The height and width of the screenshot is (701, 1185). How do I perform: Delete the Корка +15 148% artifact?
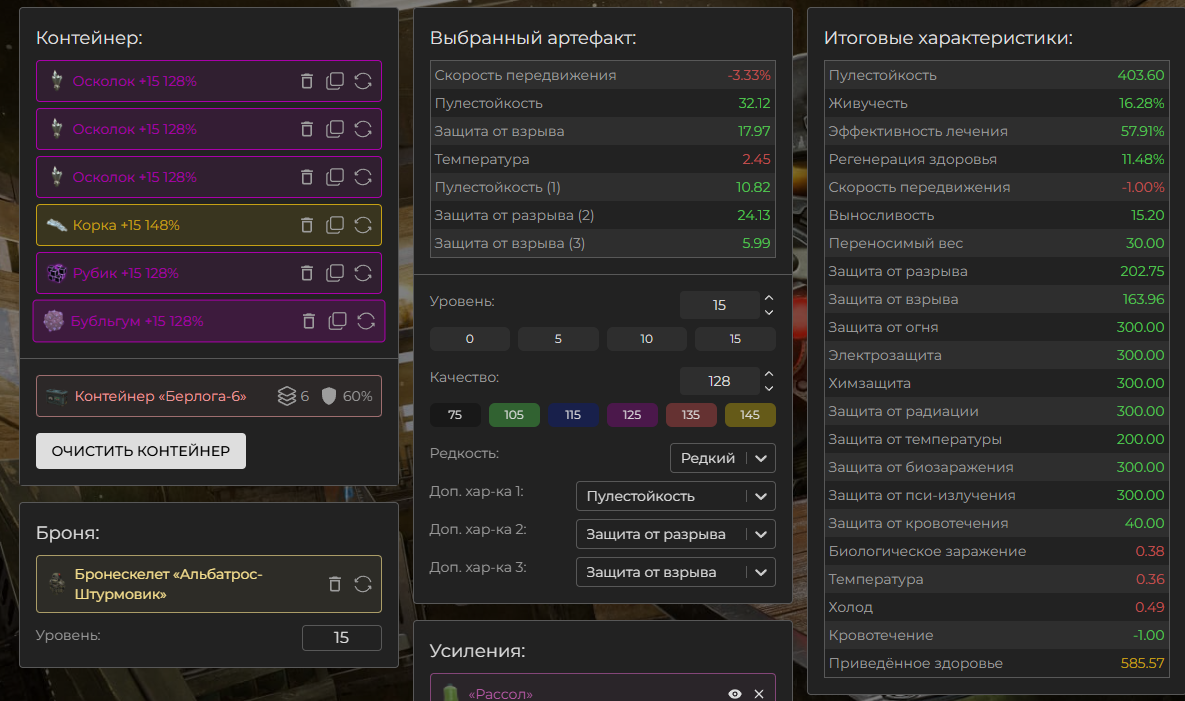(x=307, y=225)
